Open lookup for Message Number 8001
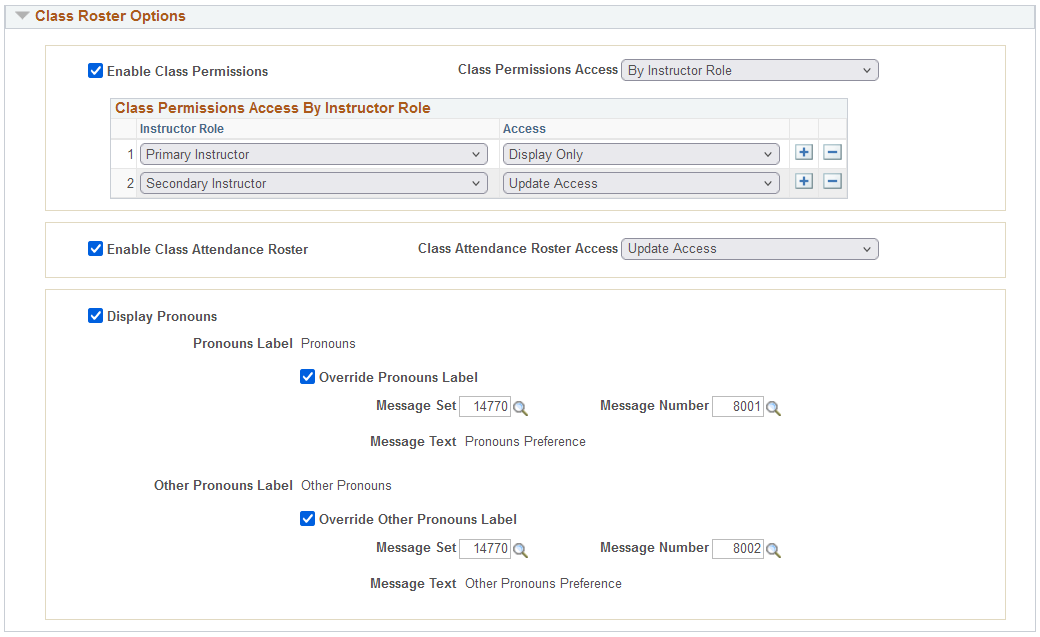1040x637 pixels. (x=773, y=408)
